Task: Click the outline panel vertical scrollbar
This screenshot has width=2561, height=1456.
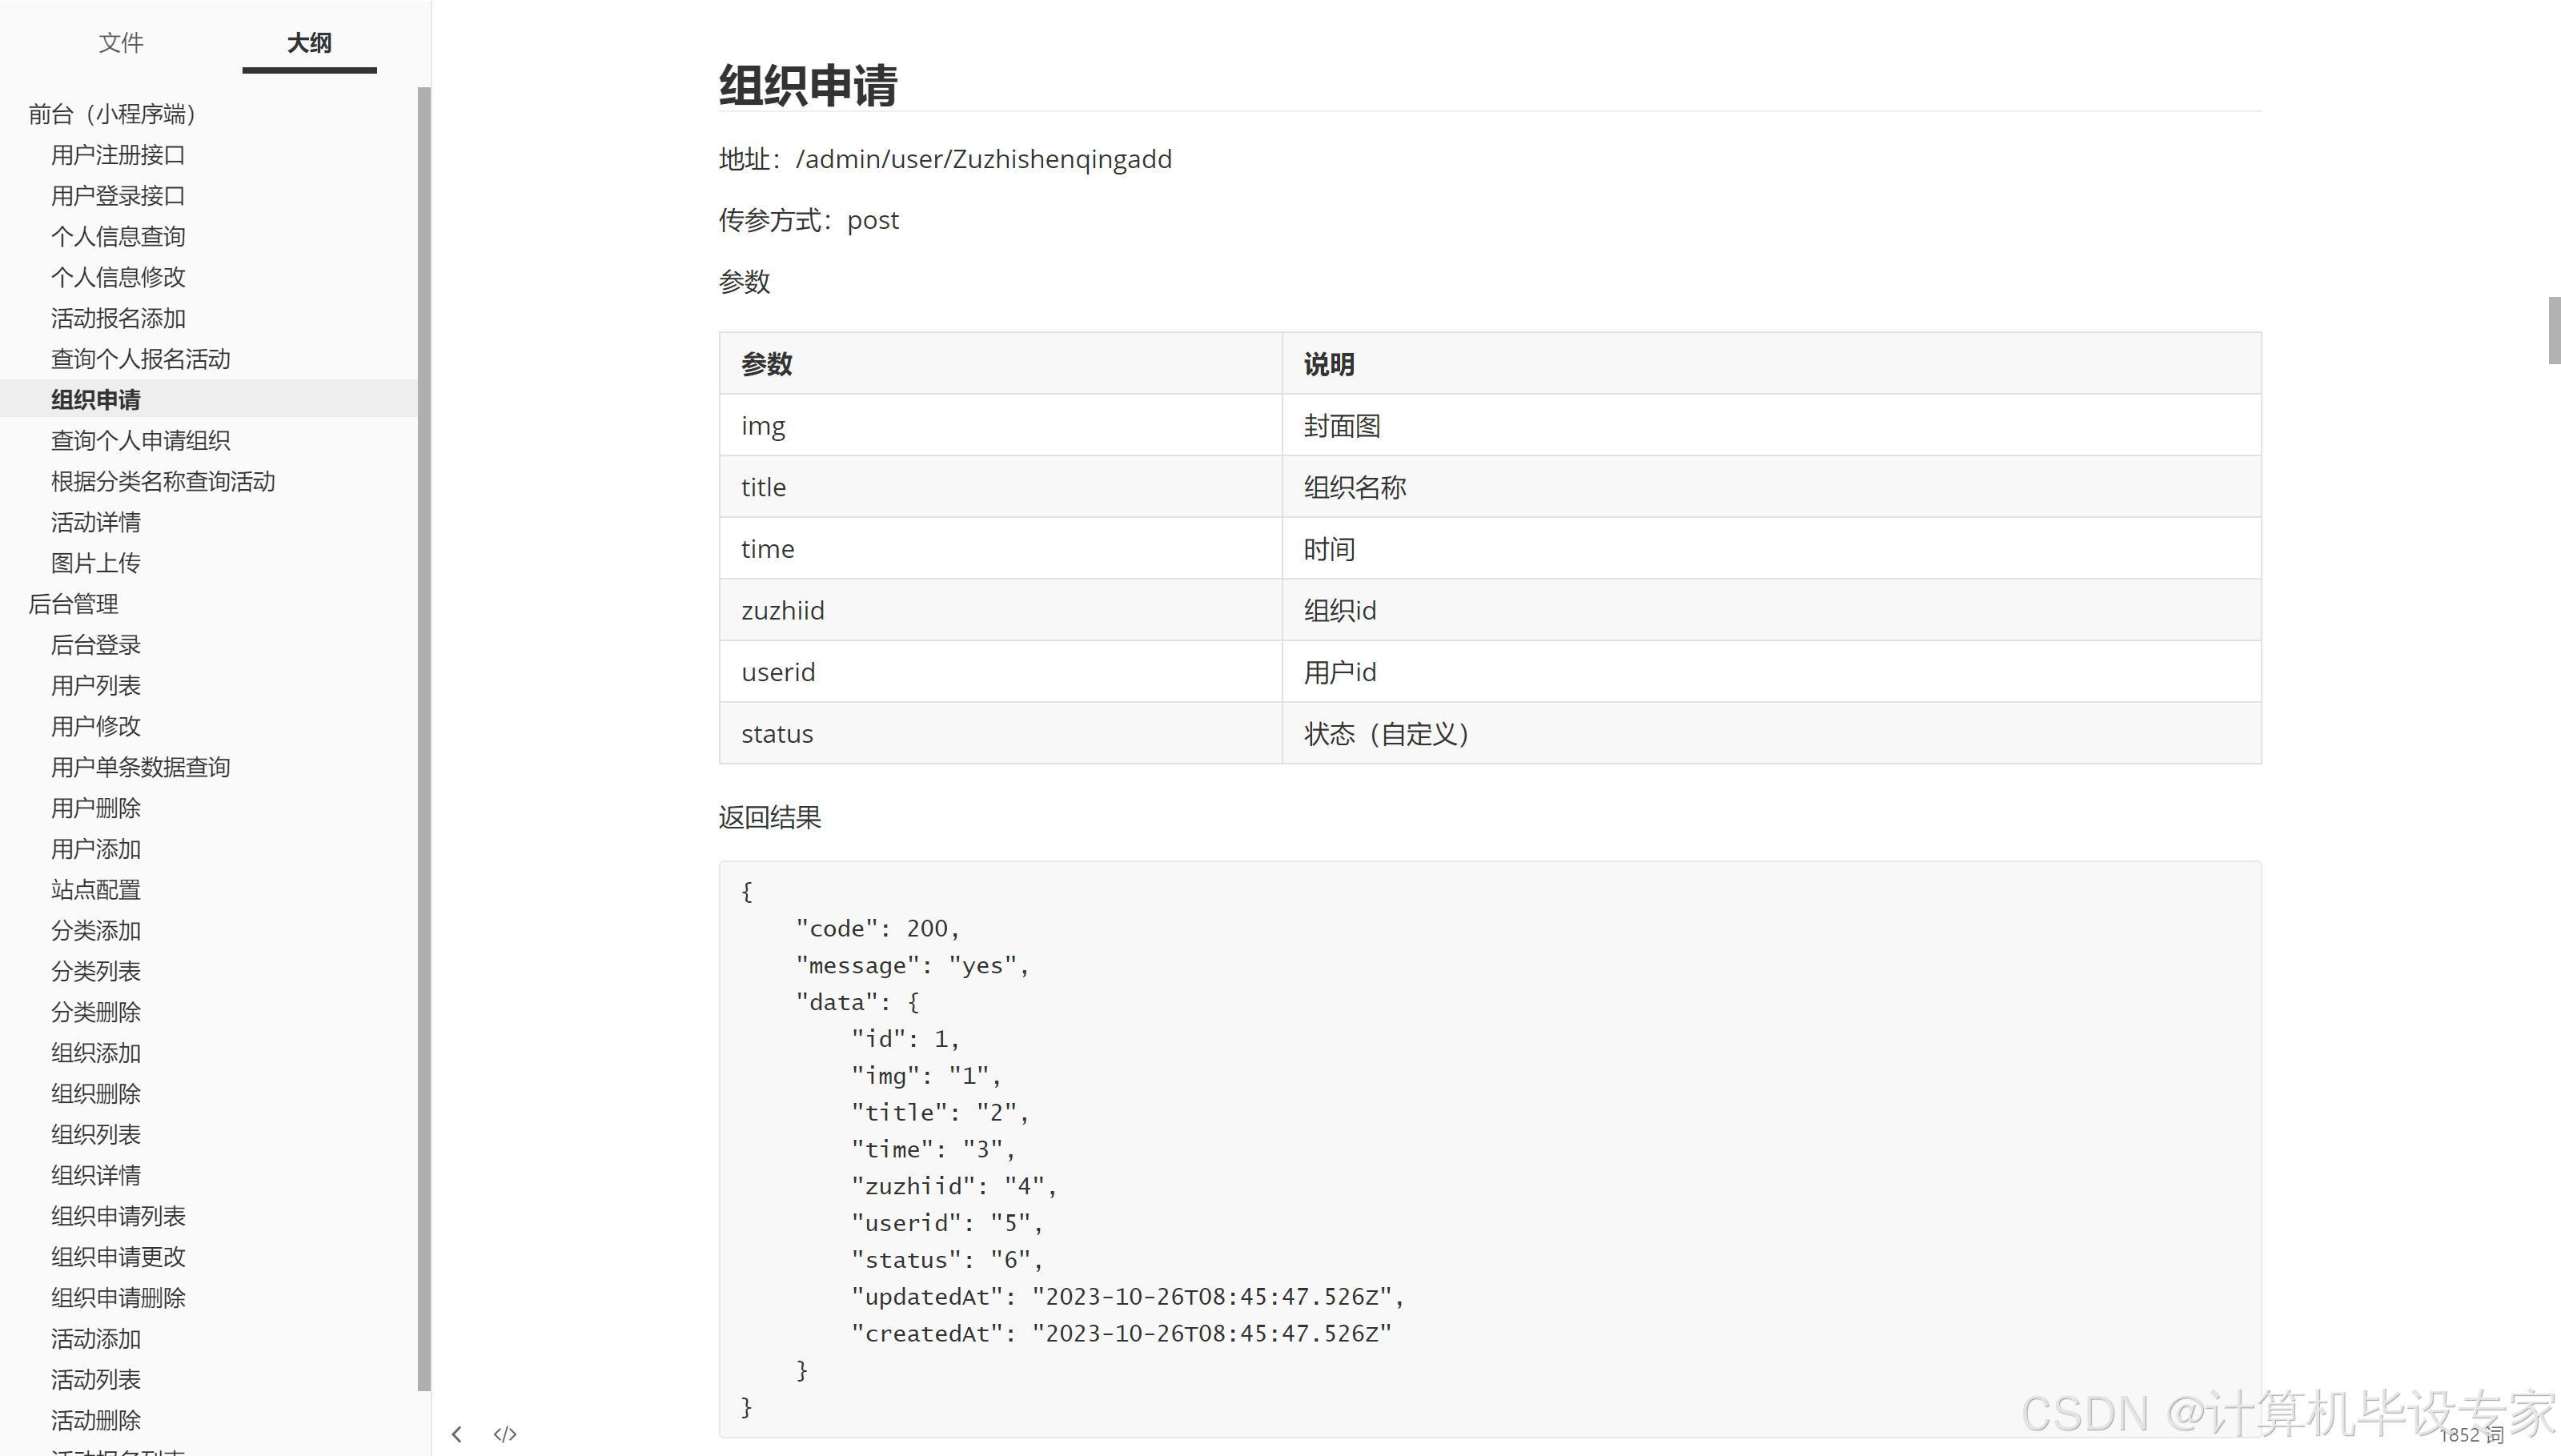Action: pyautogui.click(x=424, y=738)
